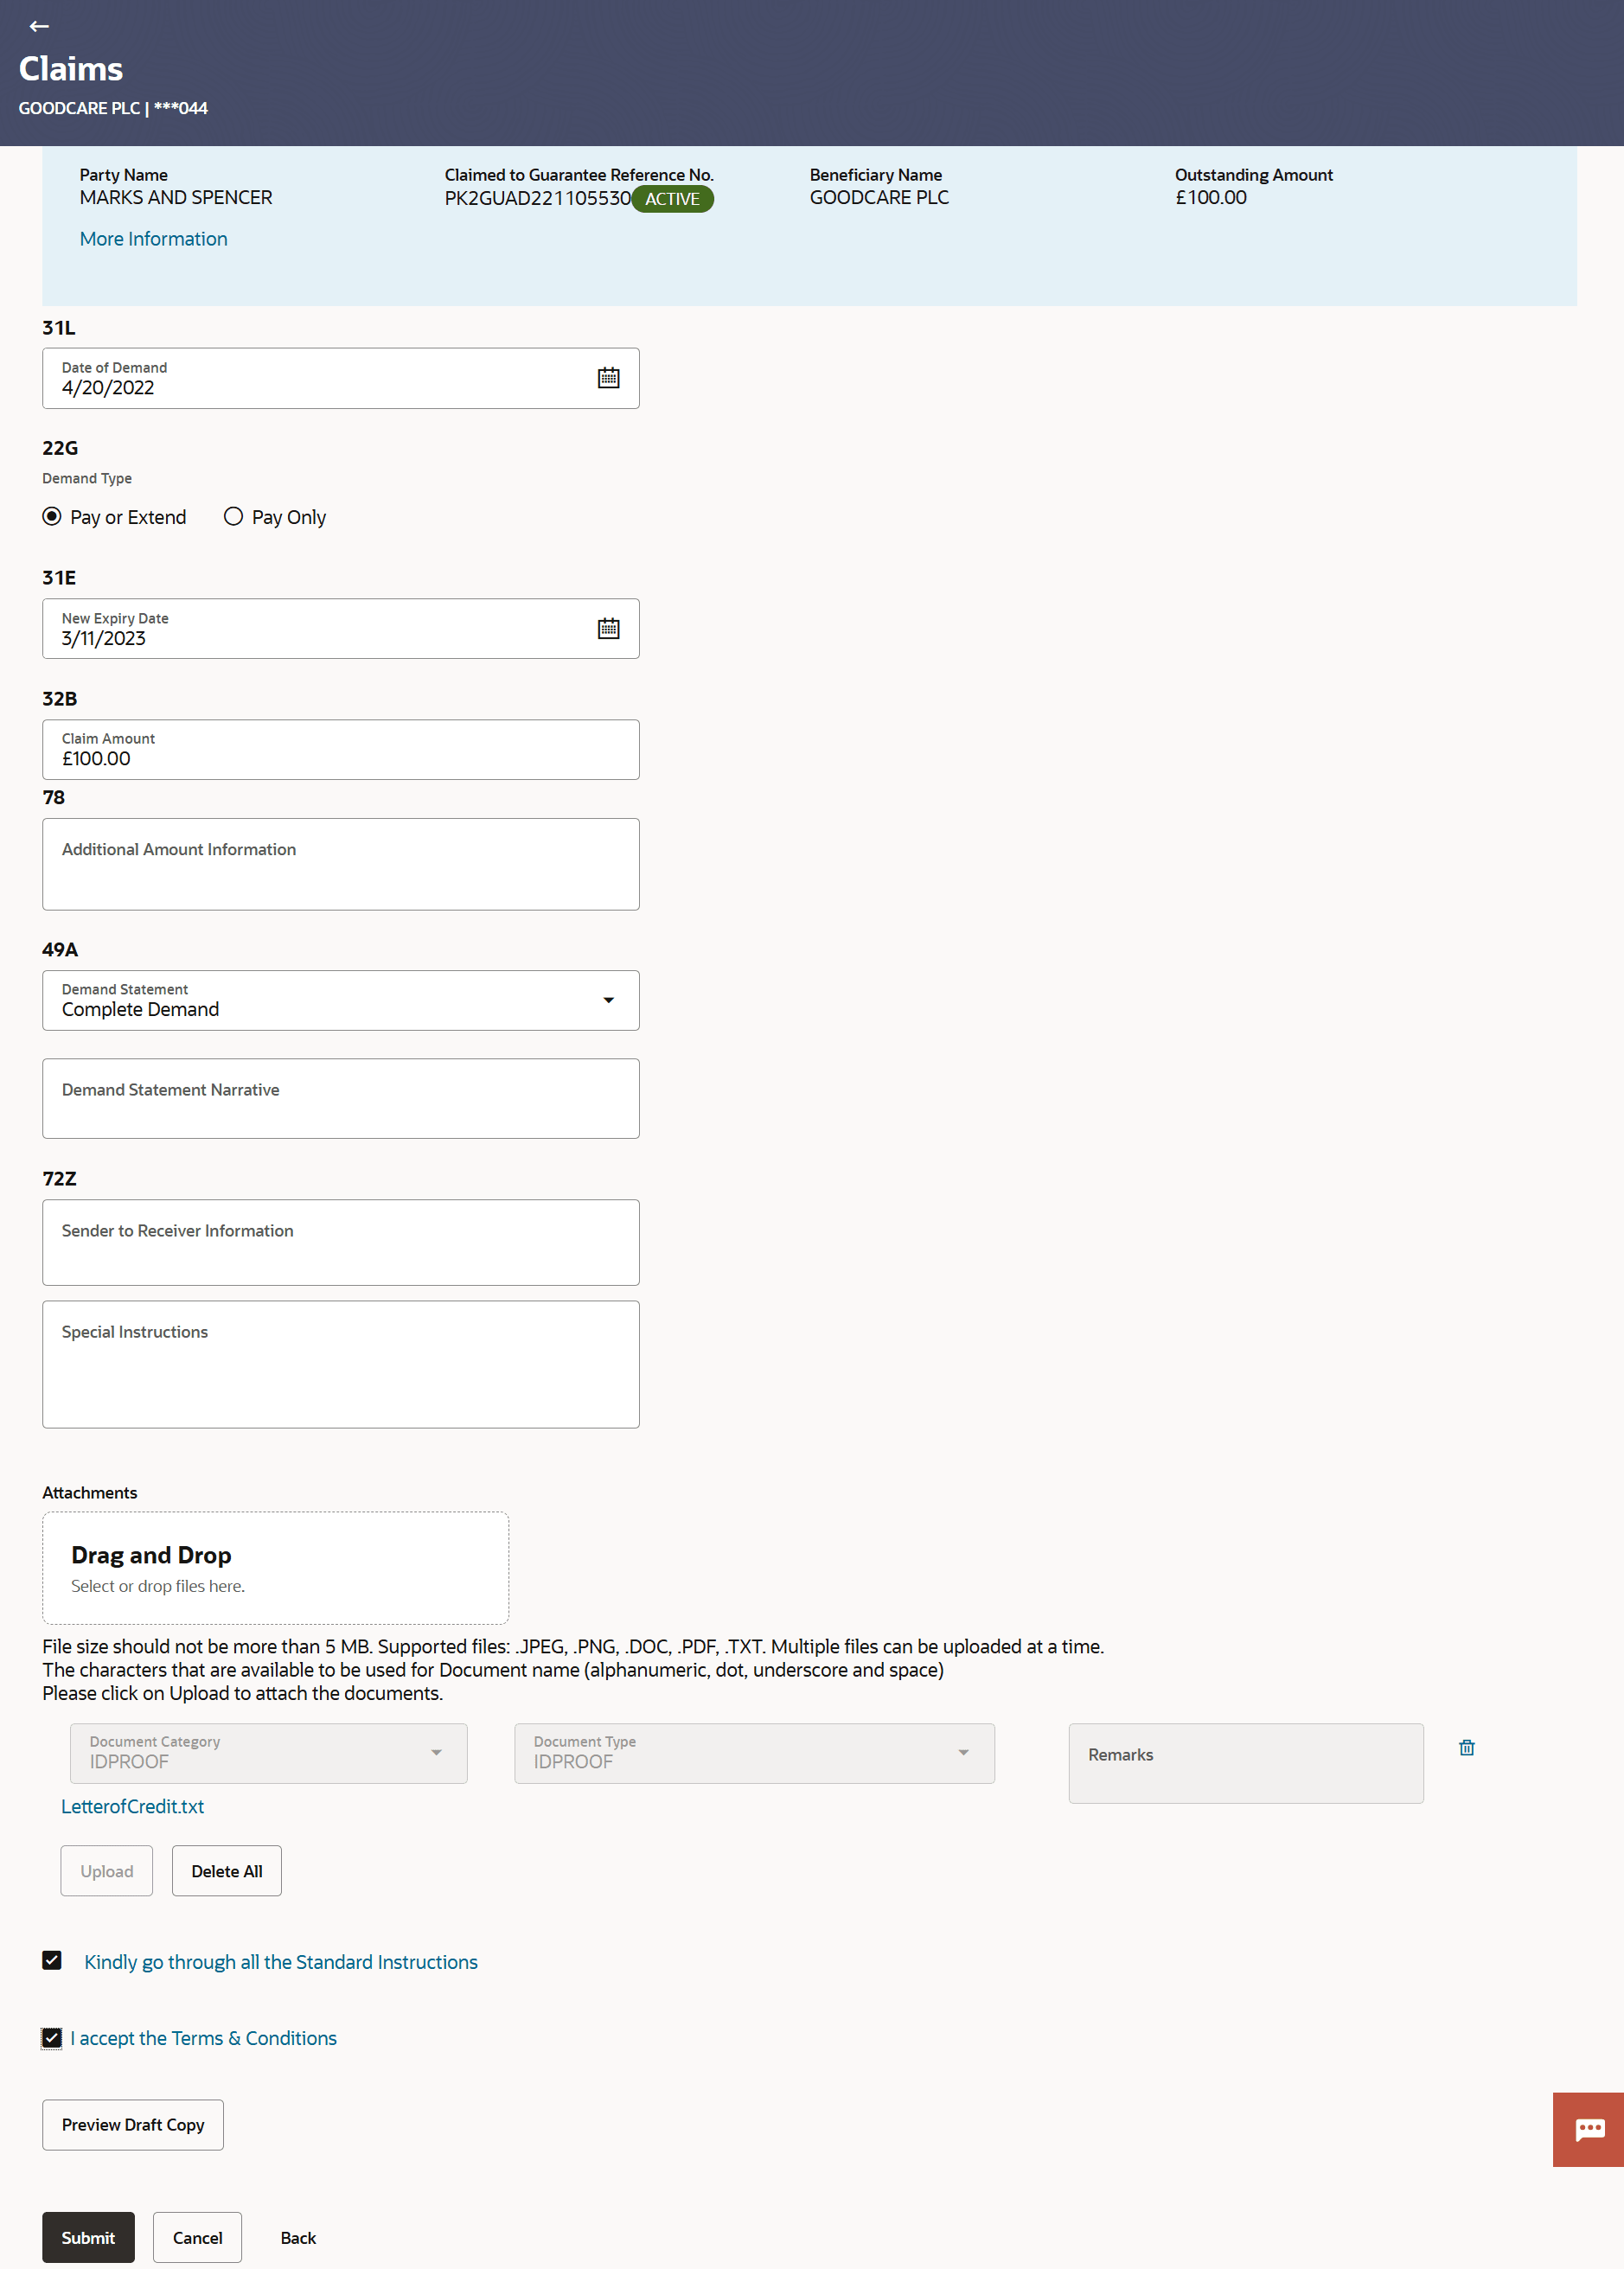The width and height of the screenshot is (1624, 2269).
Task: Click the Delete All button
Action: [x=227, y=1871]
